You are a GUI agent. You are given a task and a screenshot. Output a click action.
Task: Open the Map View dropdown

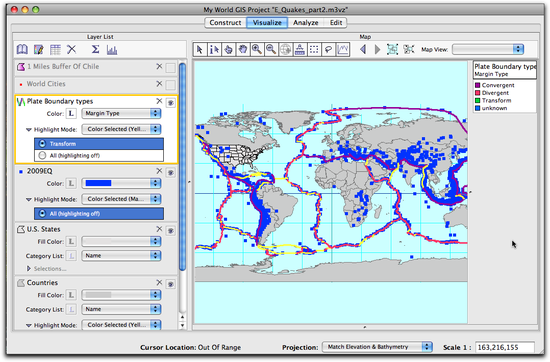488,49
